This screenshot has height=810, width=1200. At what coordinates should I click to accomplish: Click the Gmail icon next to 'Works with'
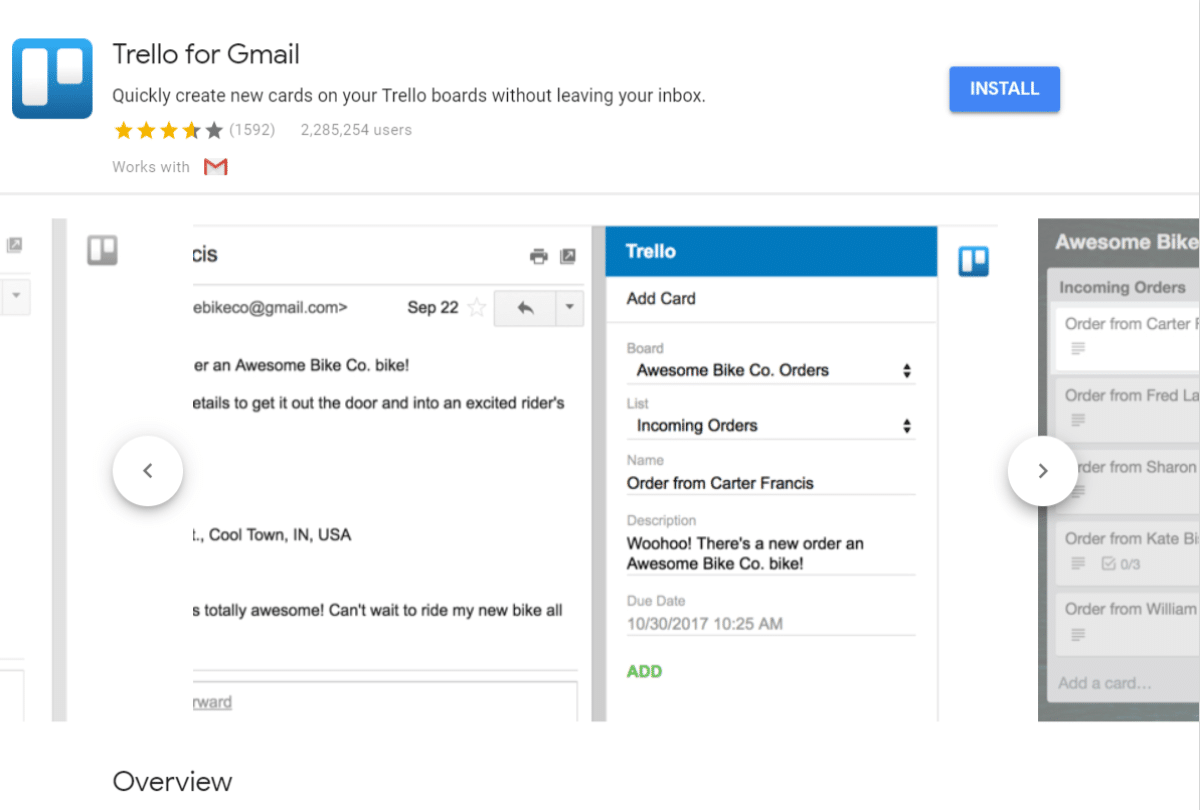click(x=215, y=167)
